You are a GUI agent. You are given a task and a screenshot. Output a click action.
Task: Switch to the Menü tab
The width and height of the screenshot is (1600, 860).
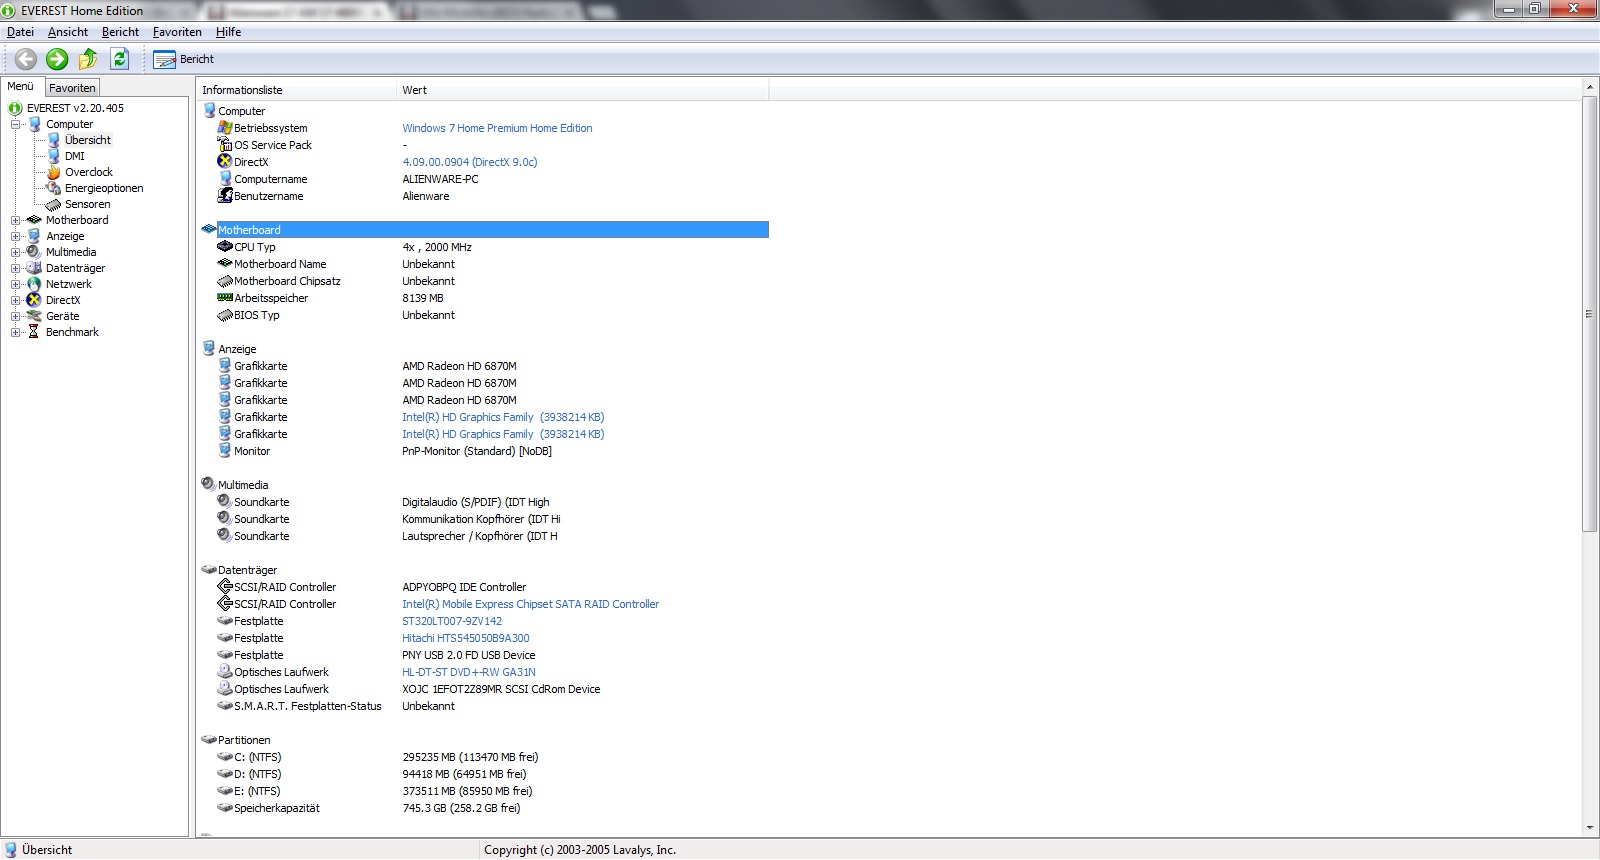click(20, 86)
